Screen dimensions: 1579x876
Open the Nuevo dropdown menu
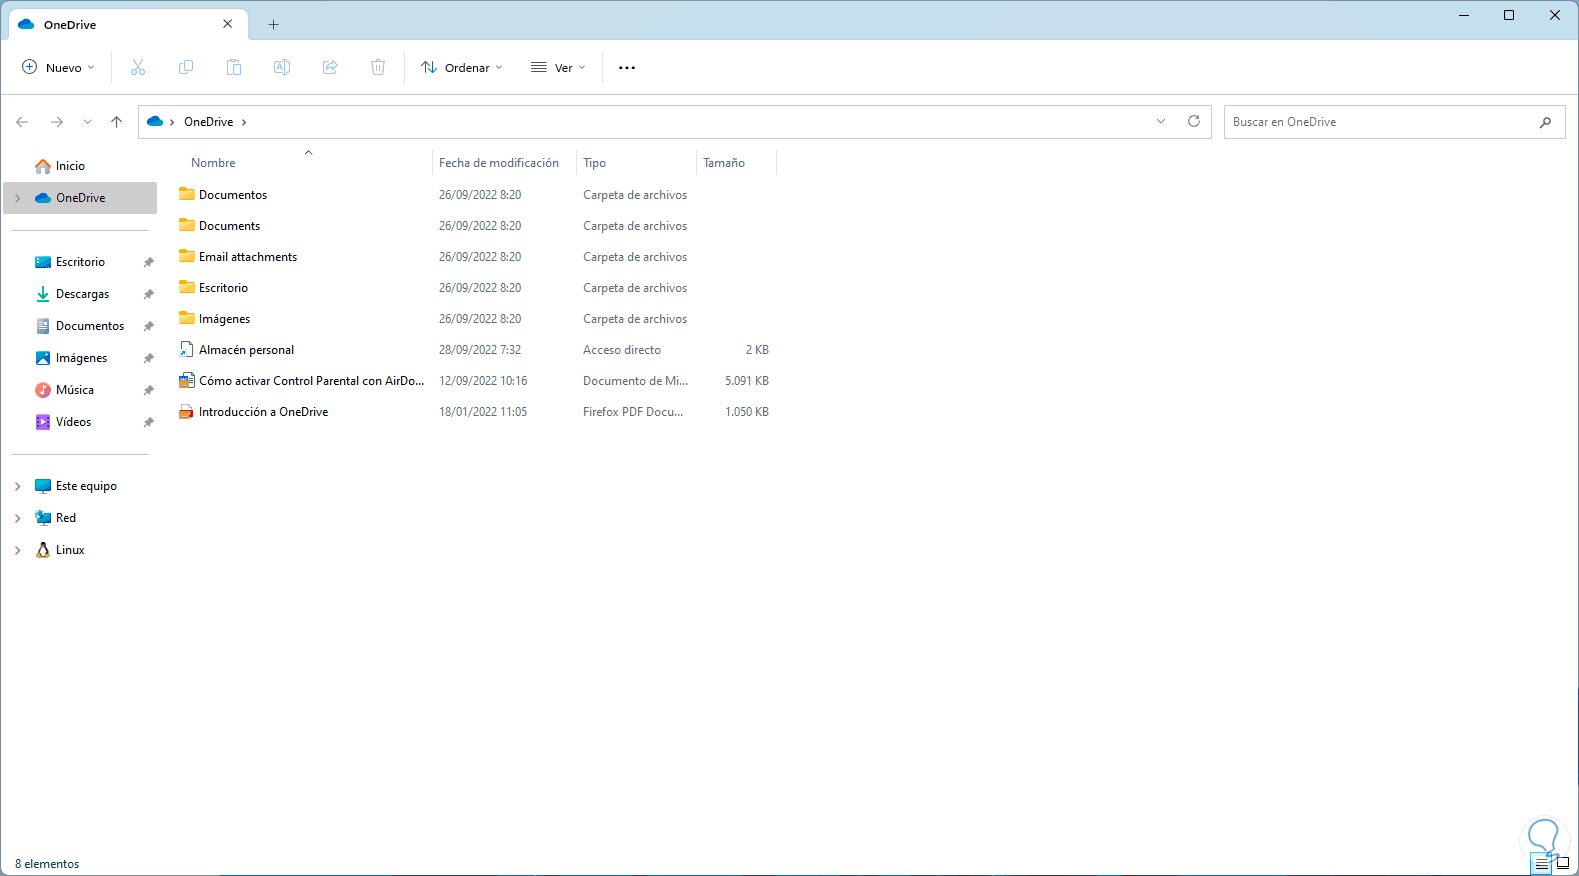[59, 67]
